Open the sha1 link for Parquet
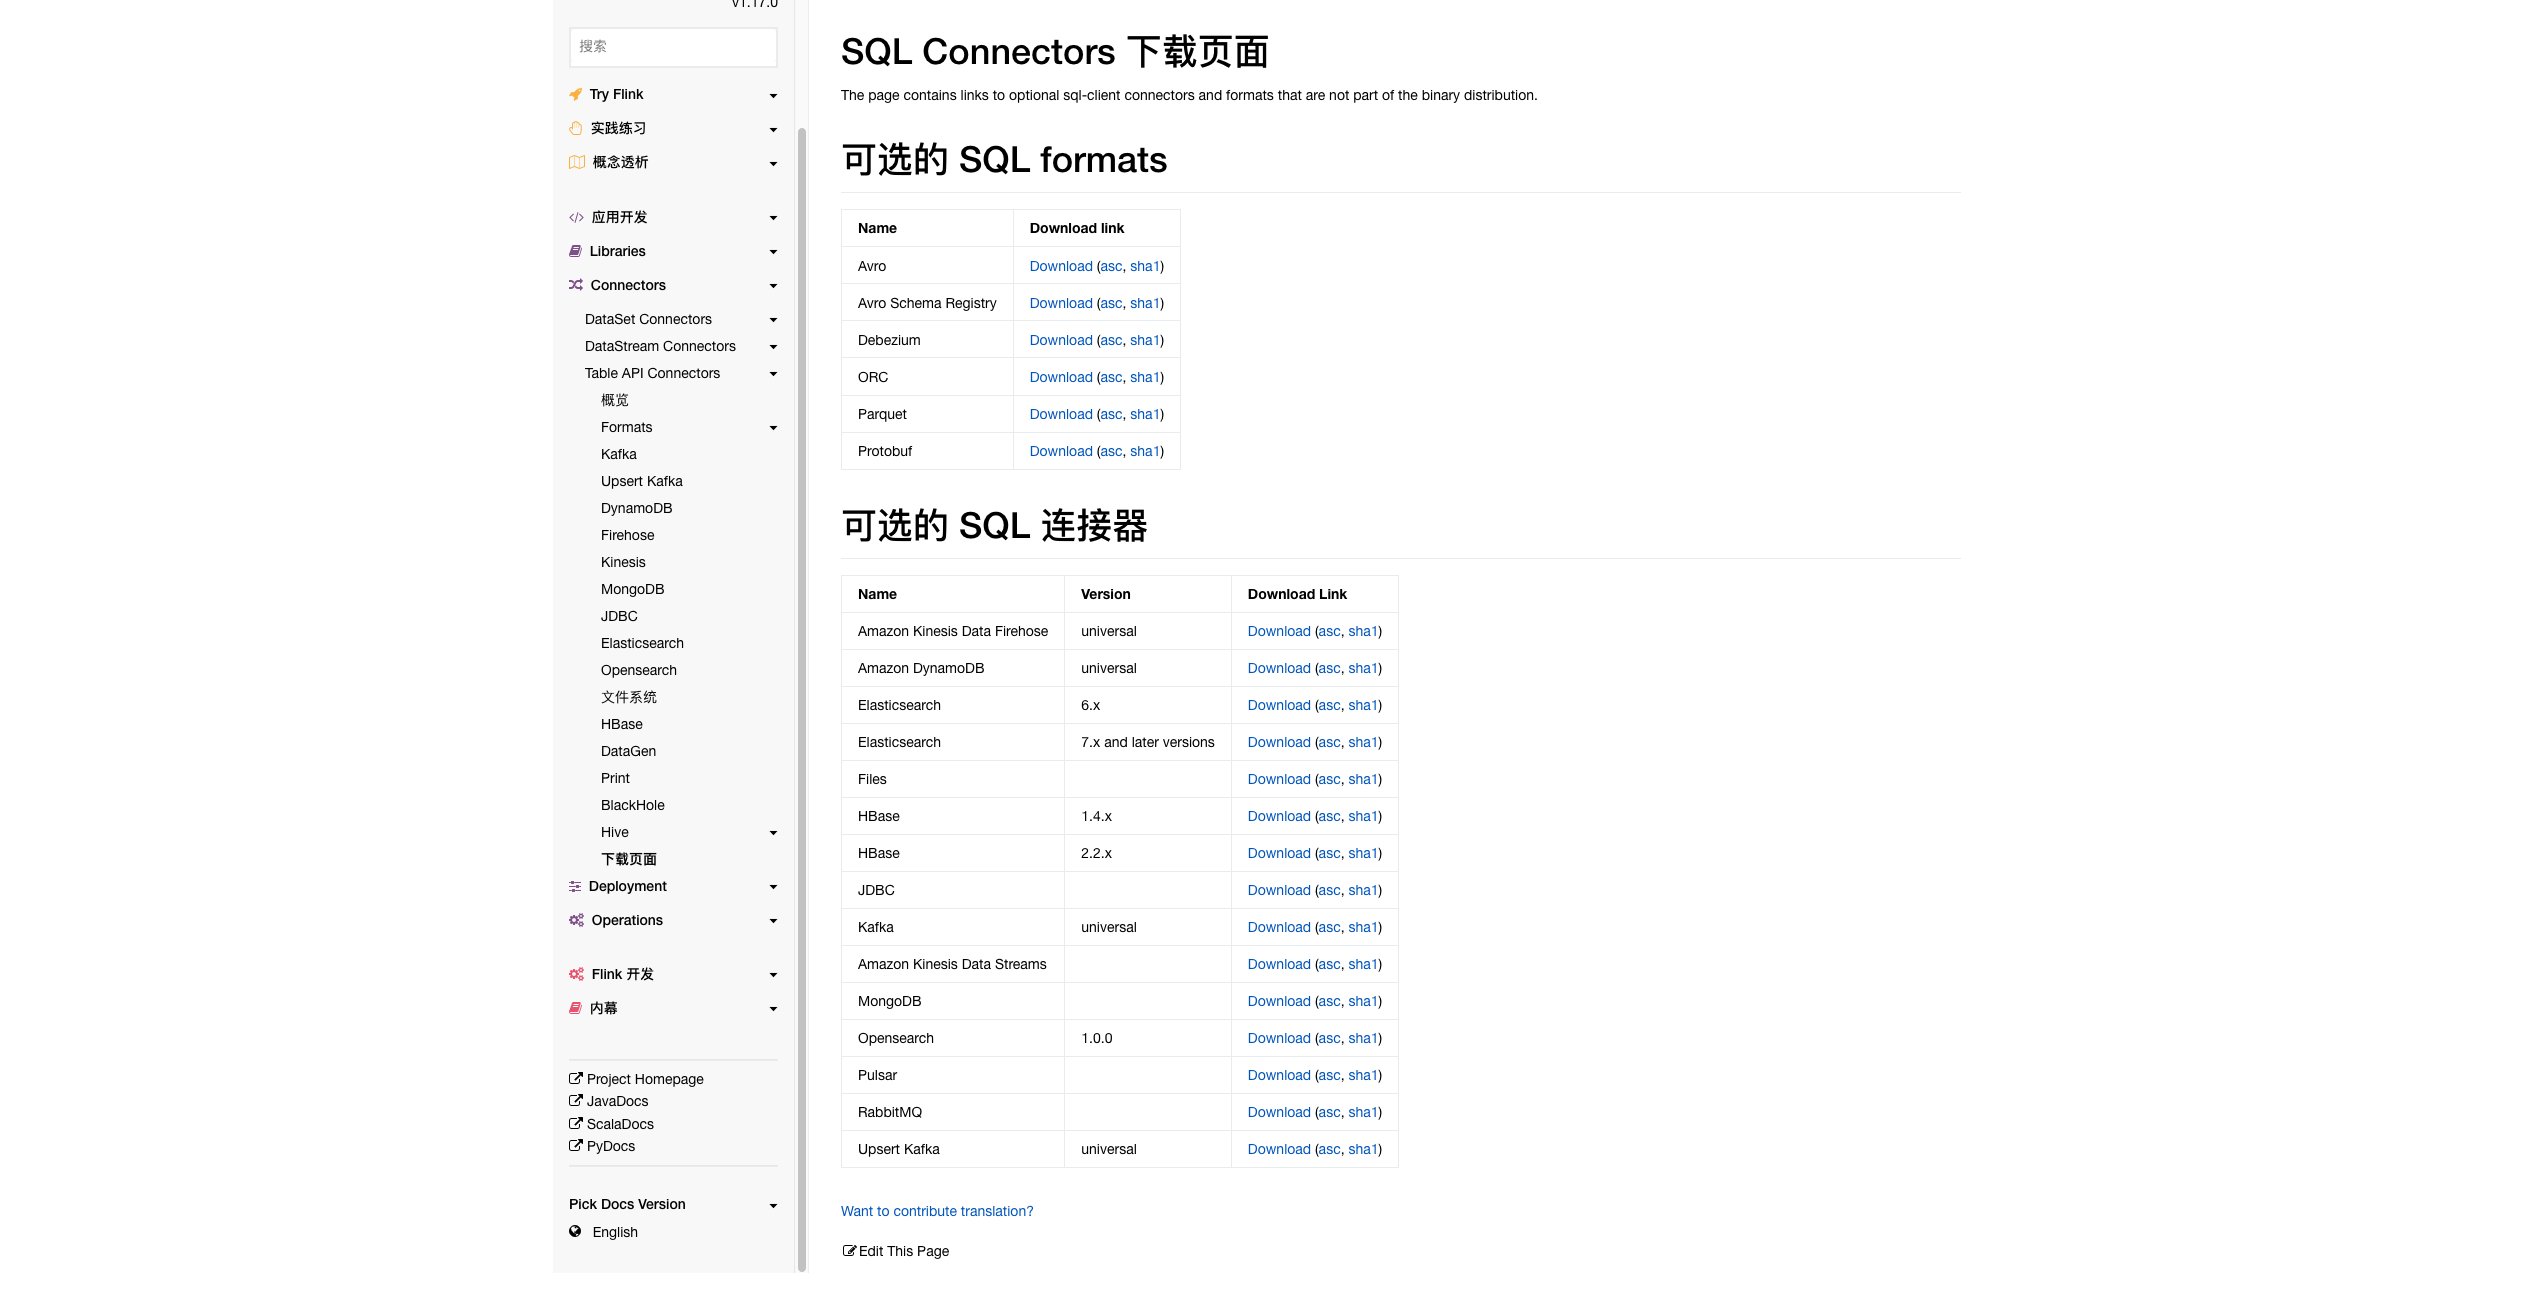This screenshot has width=2545, height=1308. click(1145, 414)
